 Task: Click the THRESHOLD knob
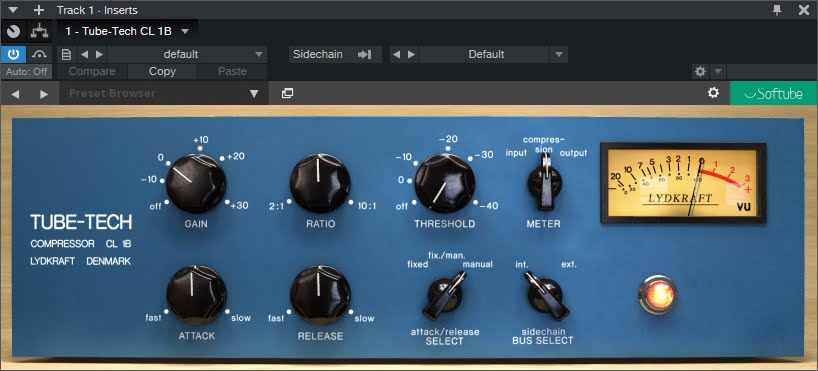click(444, 183)
